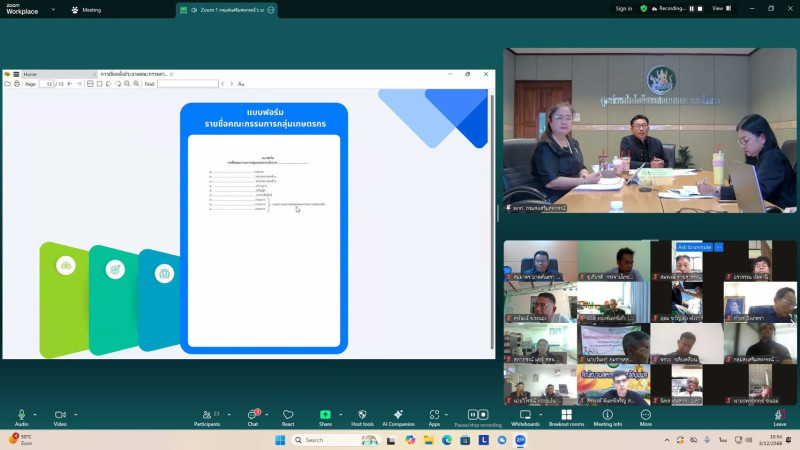This screenshot has width=800, height=450.
Task: Switch to the Meeting tab
Action: 87,10
